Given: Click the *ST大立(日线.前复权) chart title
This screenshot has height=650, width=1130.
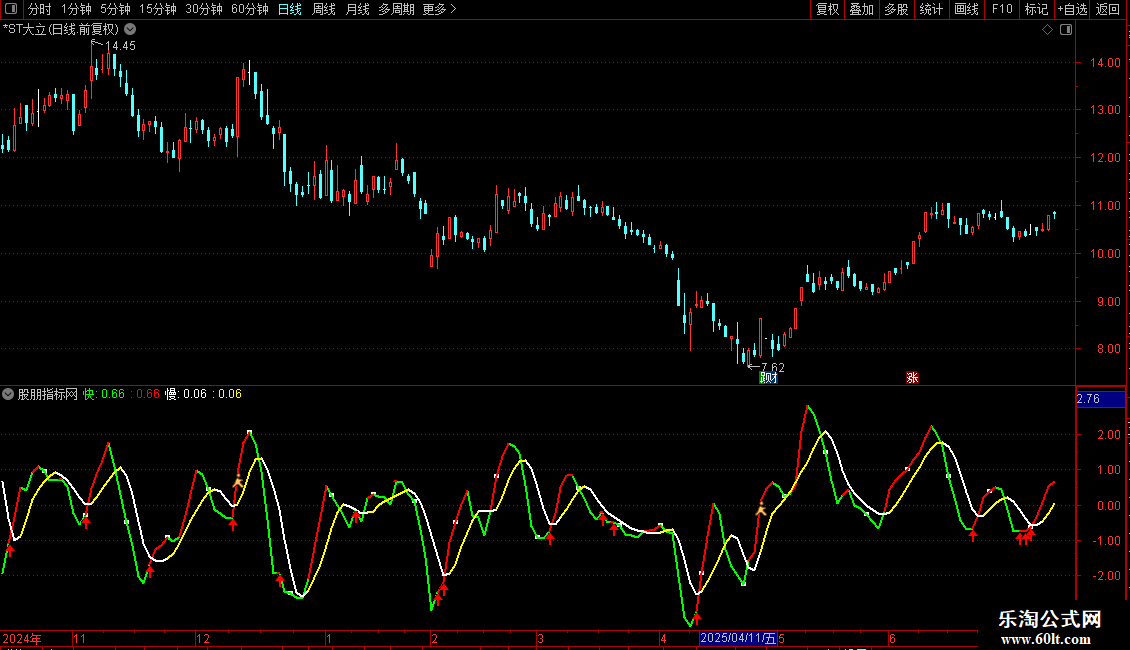Looking at the screenshot, I should point(61,30).
